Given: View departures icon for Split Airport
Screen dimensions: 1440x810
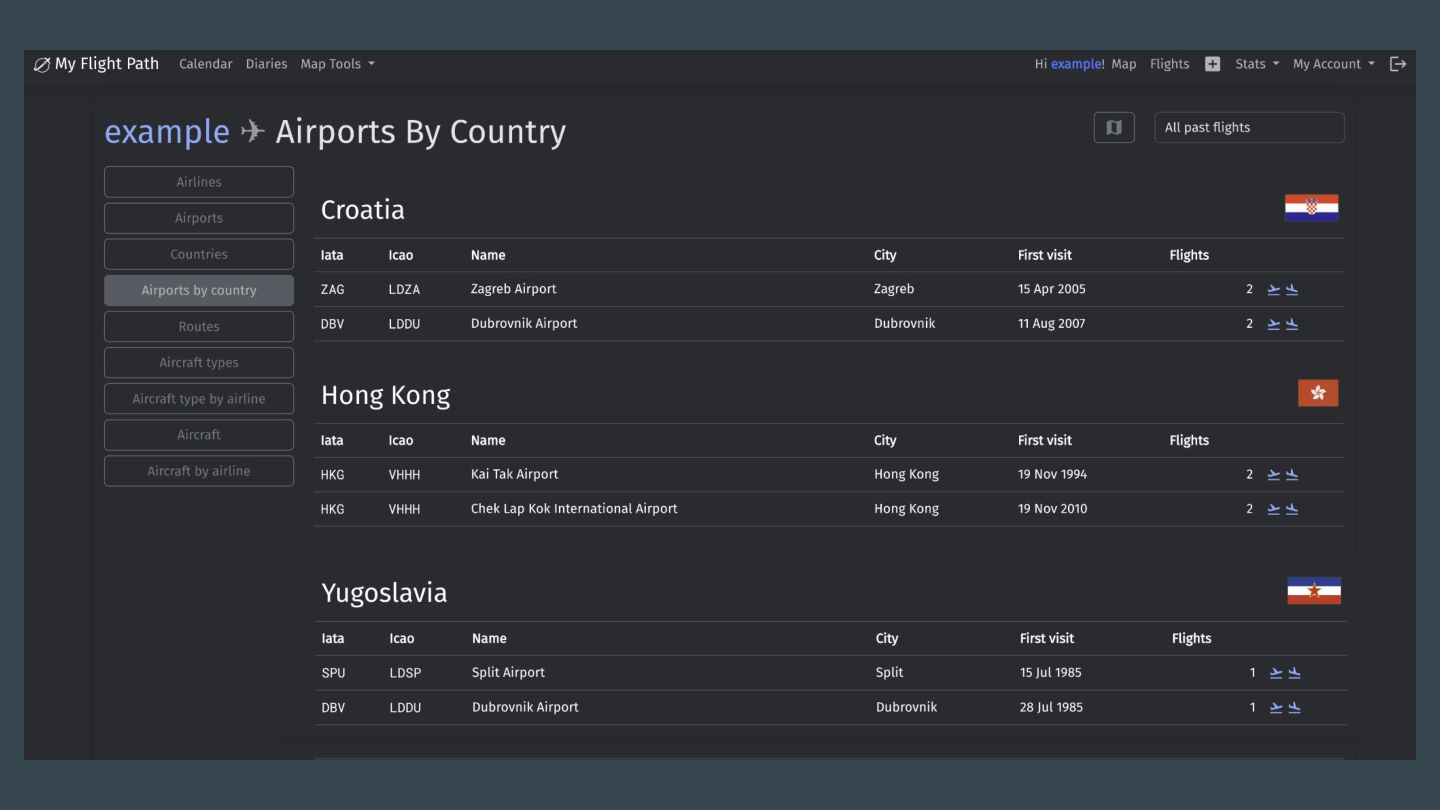Looking at the screenshot, I should click(x=1276, y=673).
